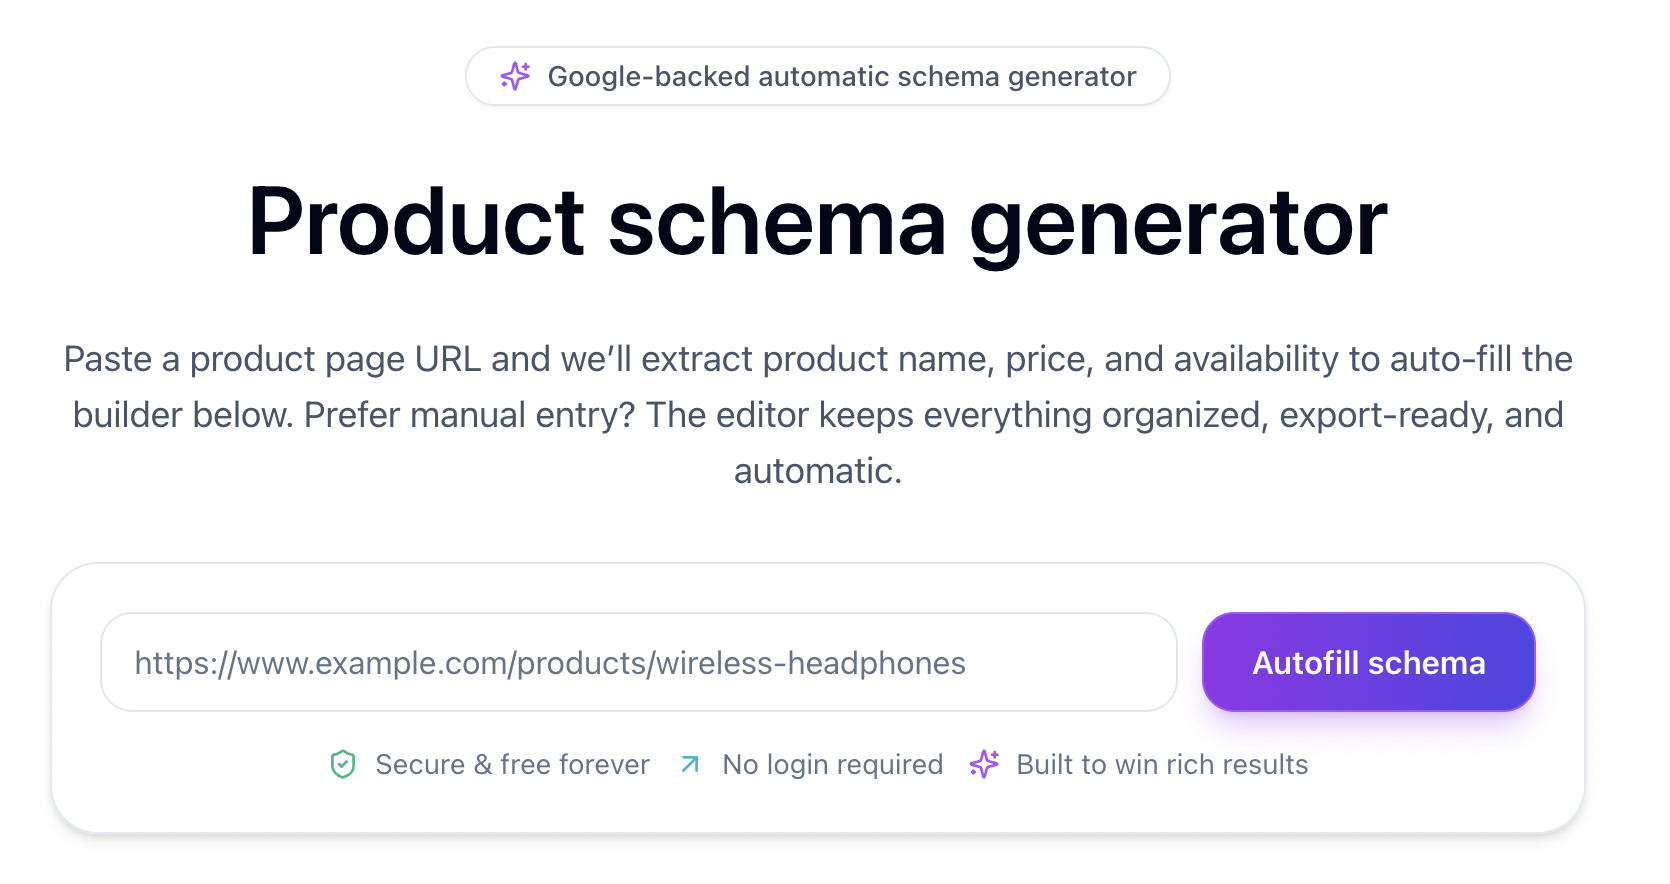Click the 'Built to win rich results' label
This screenshot has width=1670, height=884.
1162,765
